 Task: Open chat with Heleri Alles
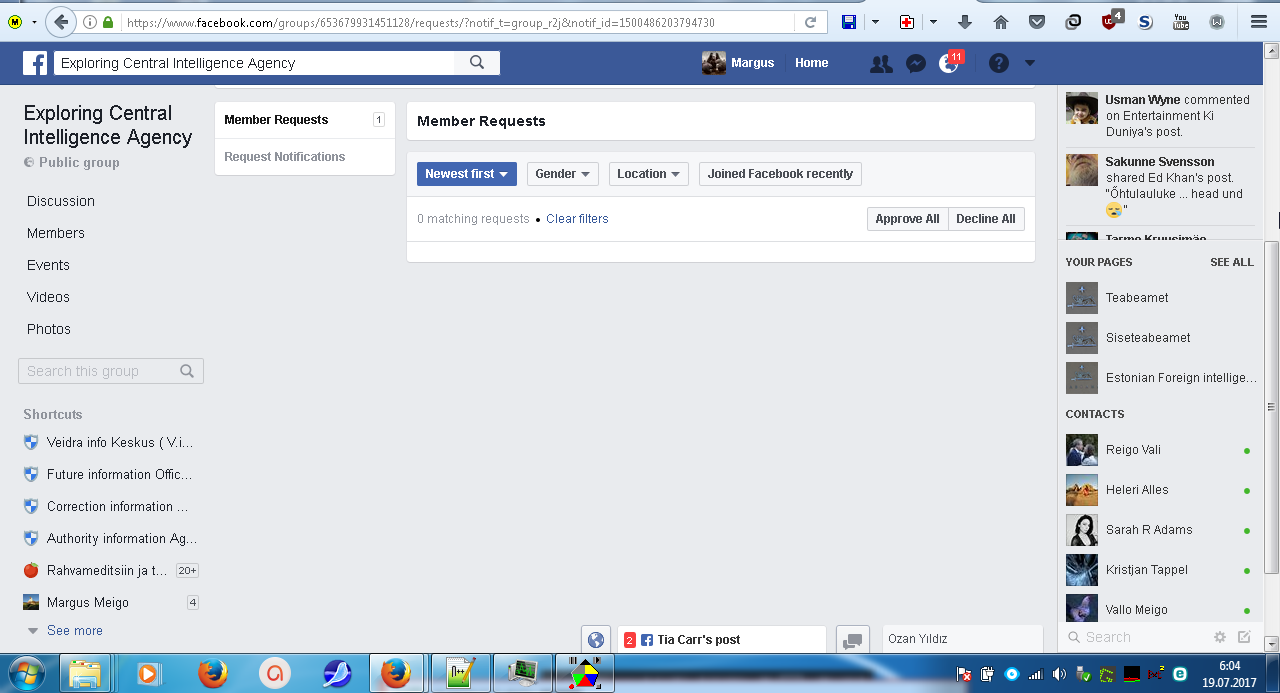1160,490
